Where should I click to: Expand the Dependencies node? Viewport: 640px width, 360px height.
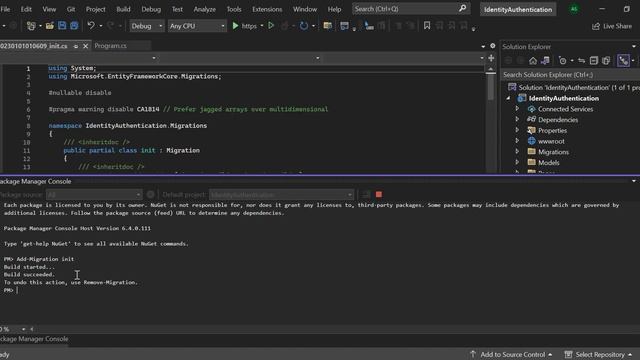[x=517, y=120]
